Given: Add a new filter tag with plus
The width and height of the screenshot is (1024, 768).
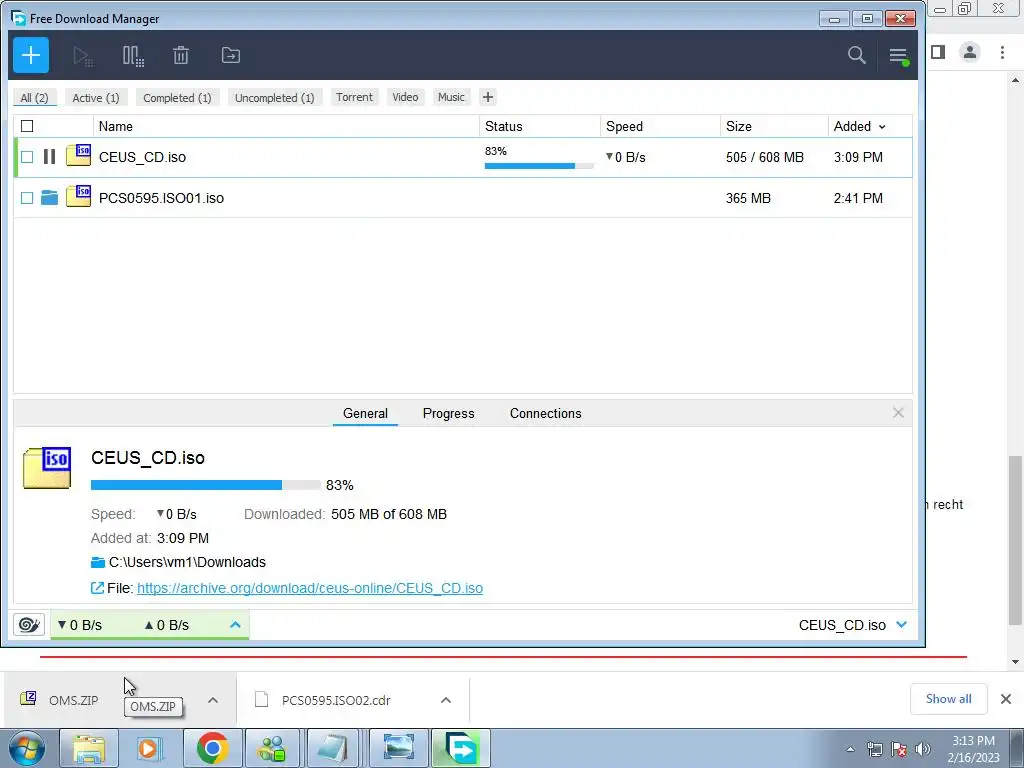Looking at the screenshot, I should [x=488, y=97].
